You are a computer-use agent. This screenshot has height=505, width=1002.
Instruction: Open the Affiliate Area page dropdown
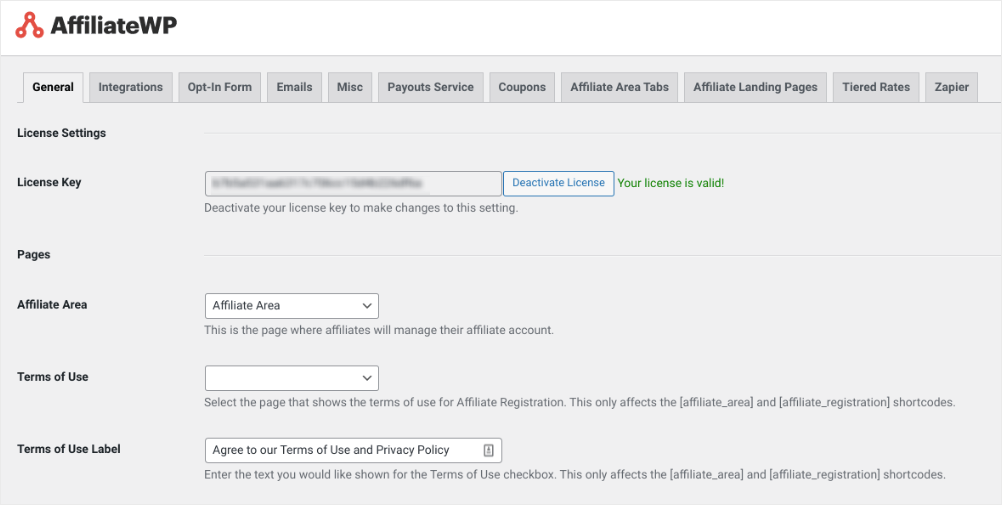(292, 306)
